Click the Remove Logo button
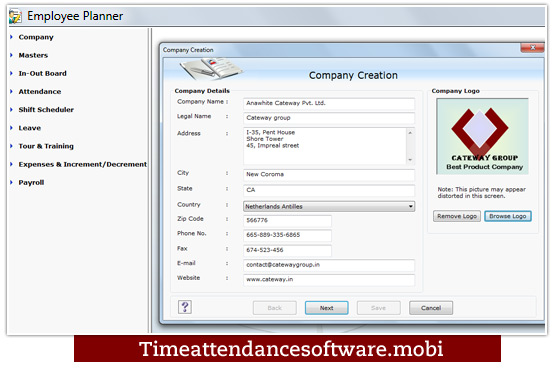555x370 pixels. tap(457, 216)
